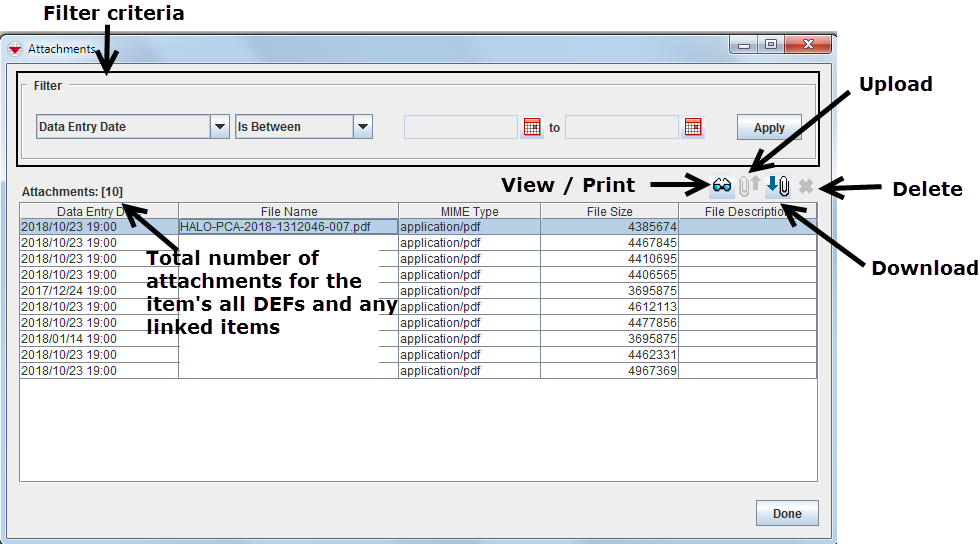Screen dimensions: 980x544
Task: Sort by the File Name column header
Action: coord(288,211)
